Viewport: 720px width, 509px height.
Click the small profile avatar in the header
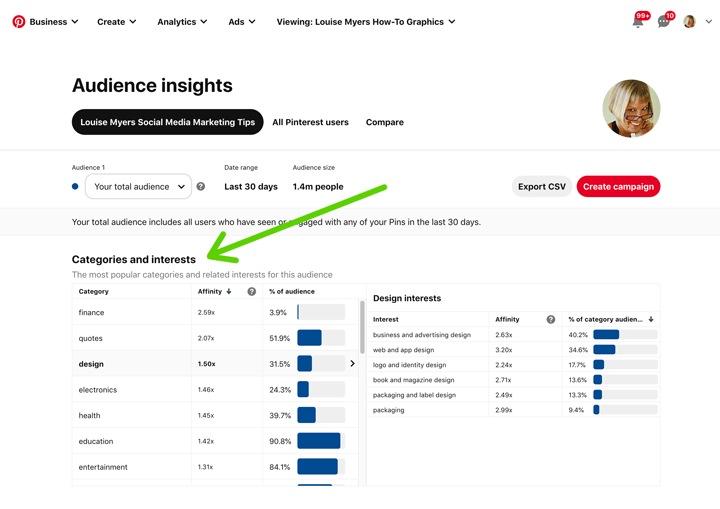click(x=689, y=22)
